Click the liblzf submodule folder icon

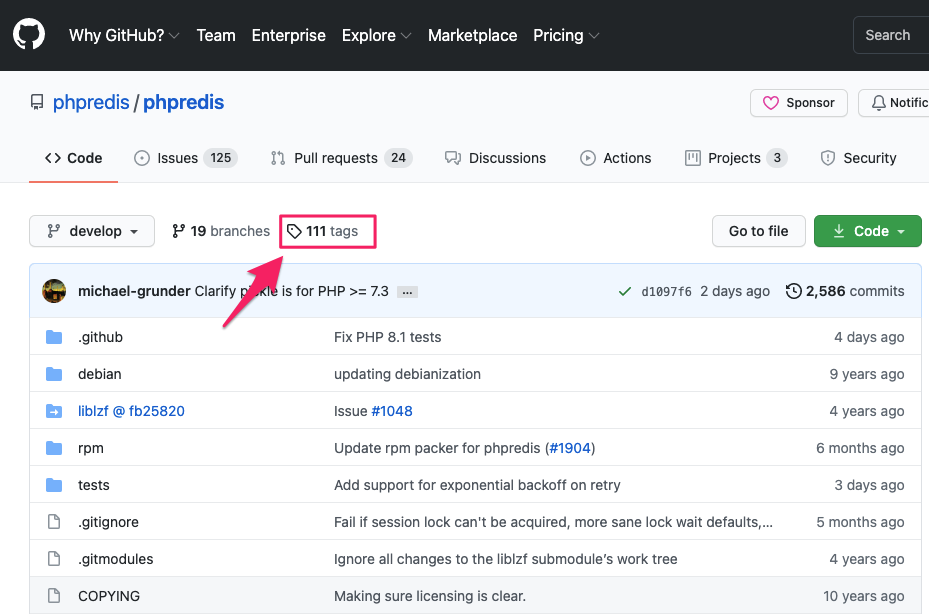click(54, 411)
